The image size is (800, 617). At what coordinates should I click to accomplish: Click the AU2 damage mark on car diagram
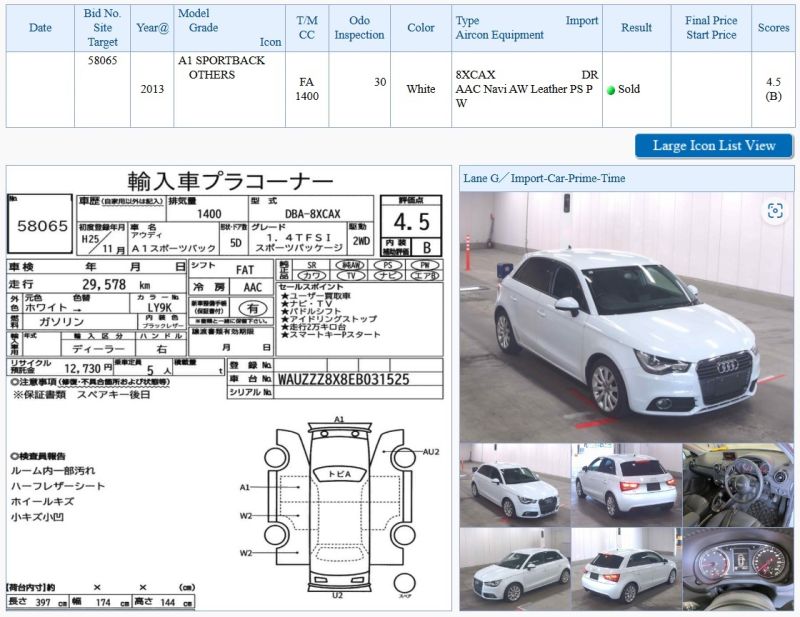click(431, 452)
